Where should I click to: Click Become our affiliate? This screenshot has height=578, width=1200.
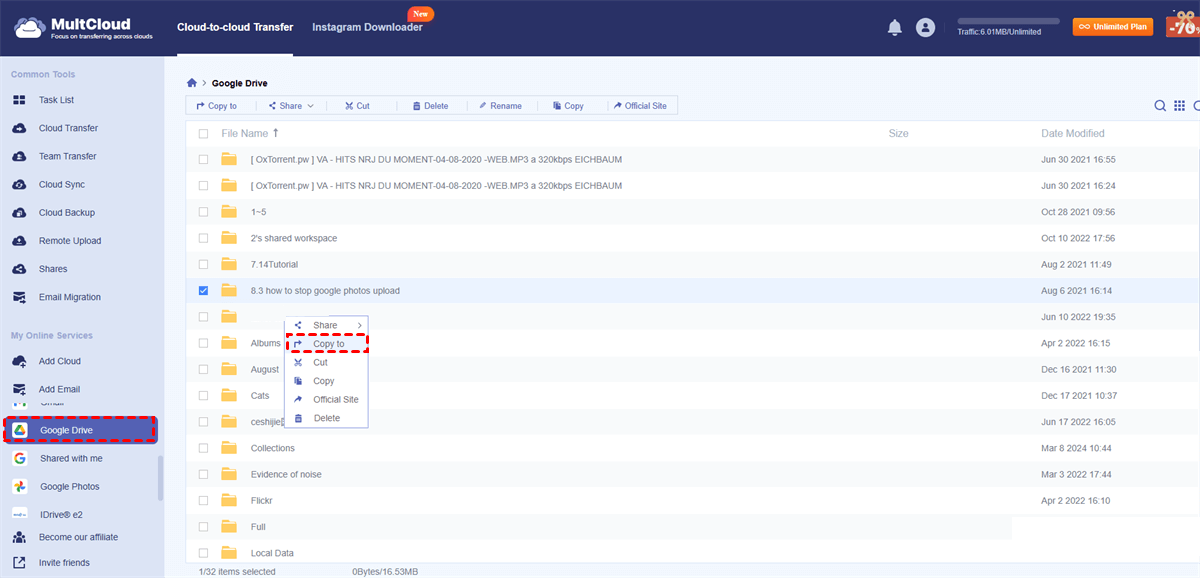click(78, 537)
